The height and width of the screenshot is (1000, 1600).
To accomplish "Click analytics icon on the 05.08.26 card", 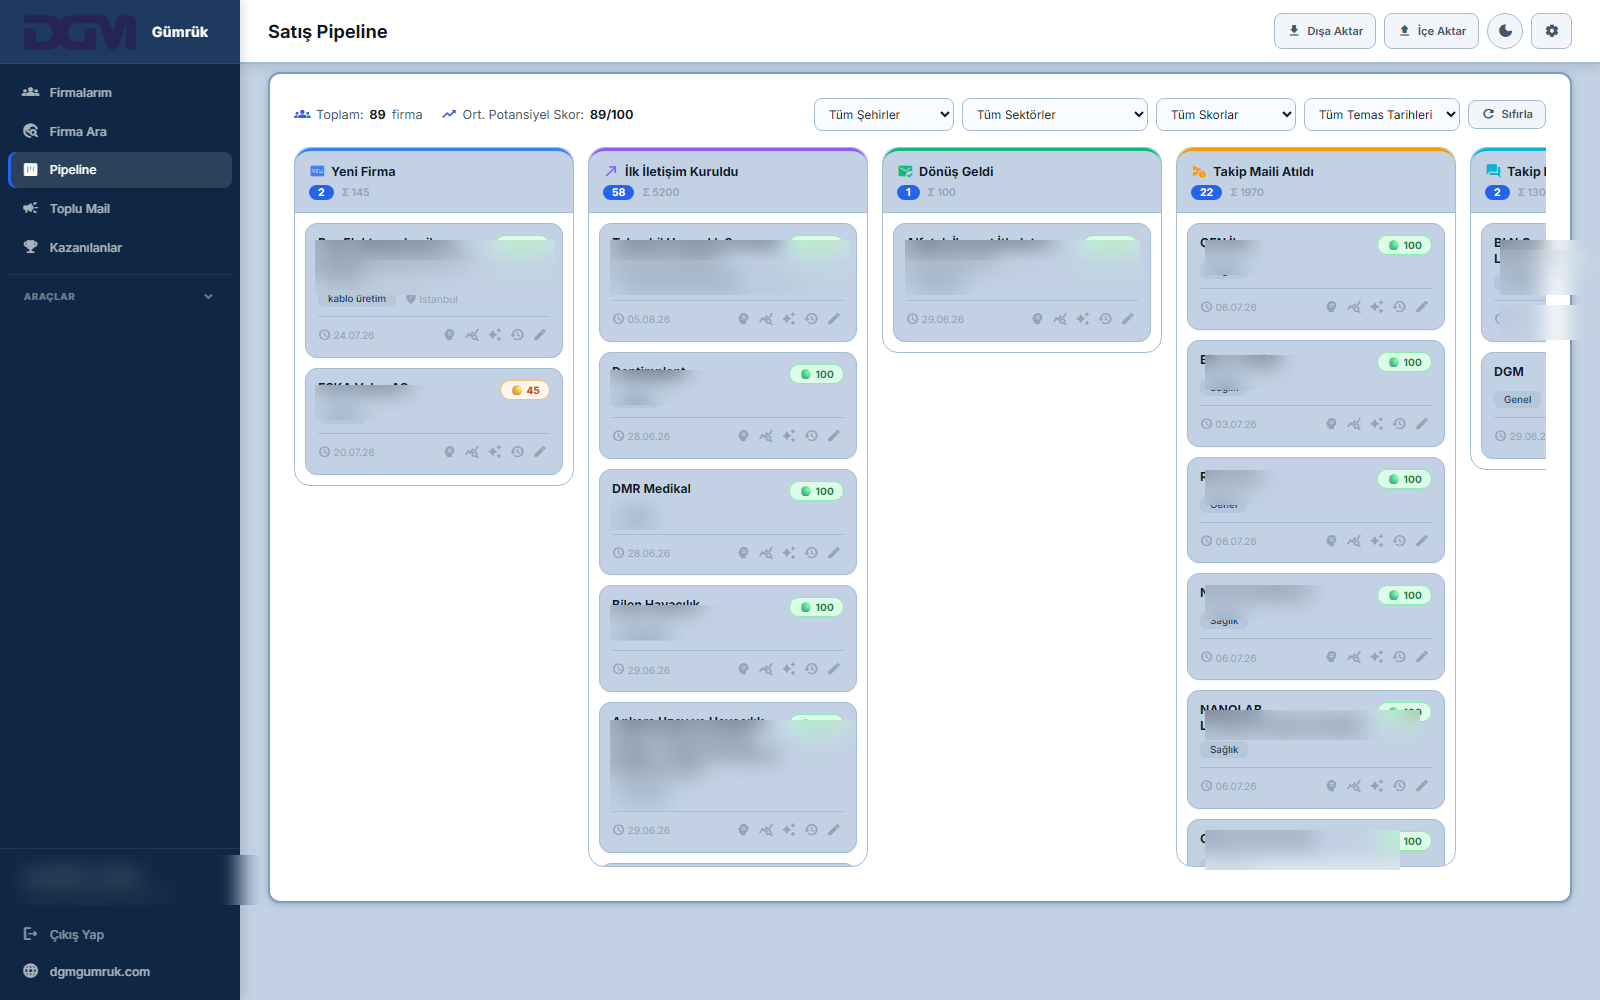I will [x=766, y=319].
